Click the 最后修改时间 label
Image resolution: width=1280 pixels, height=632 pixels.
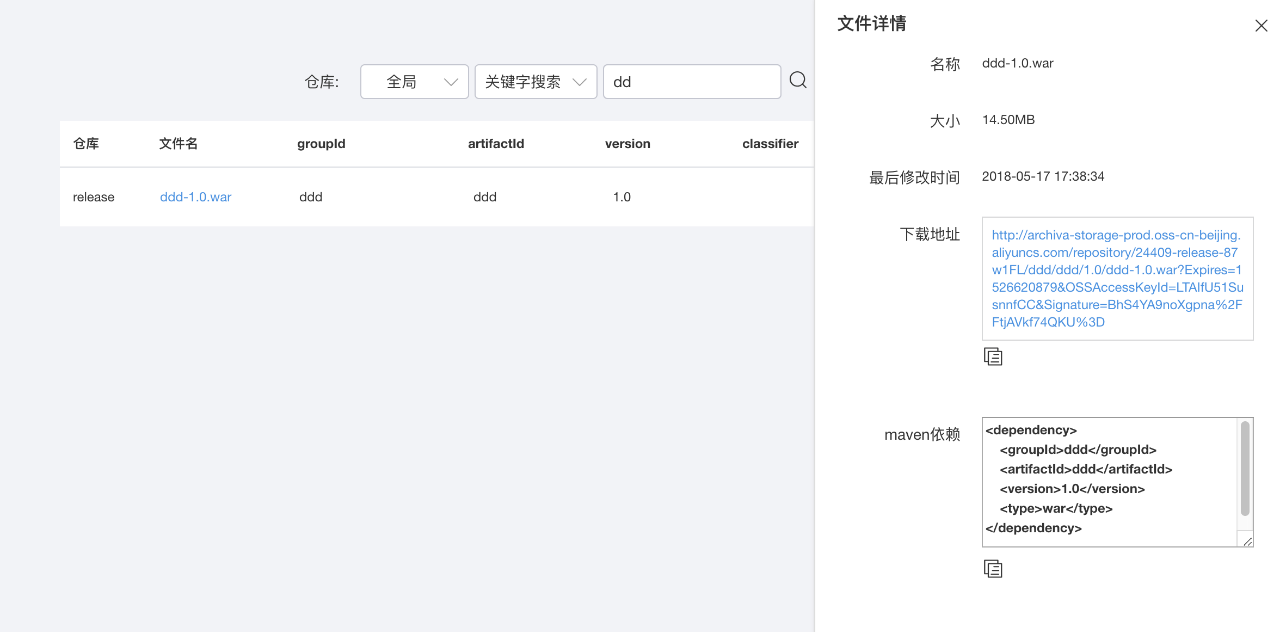click(915, 177)
